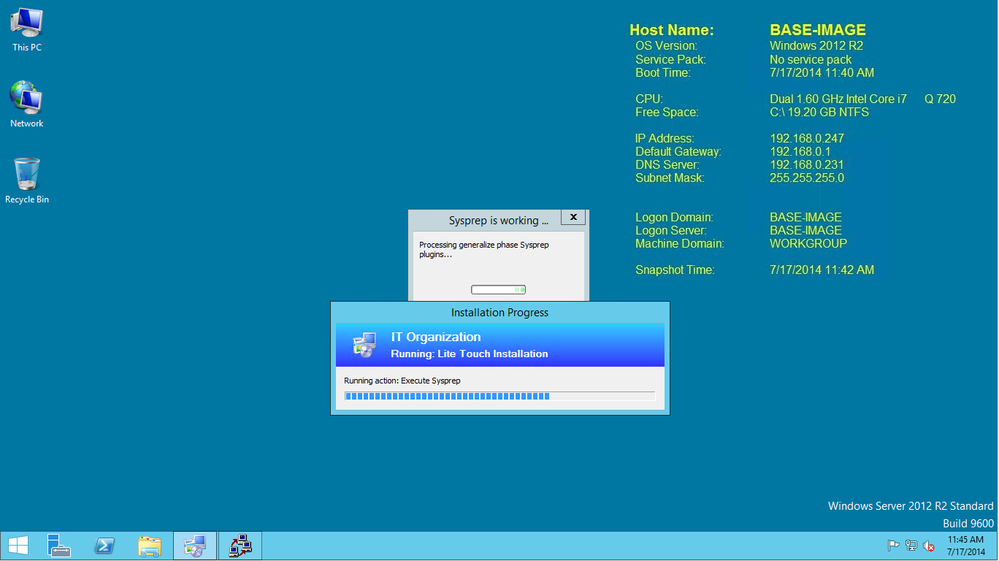Open the This PC desktop icon
This screenshot has height=561, width=999.
click(x=27, y=29)
